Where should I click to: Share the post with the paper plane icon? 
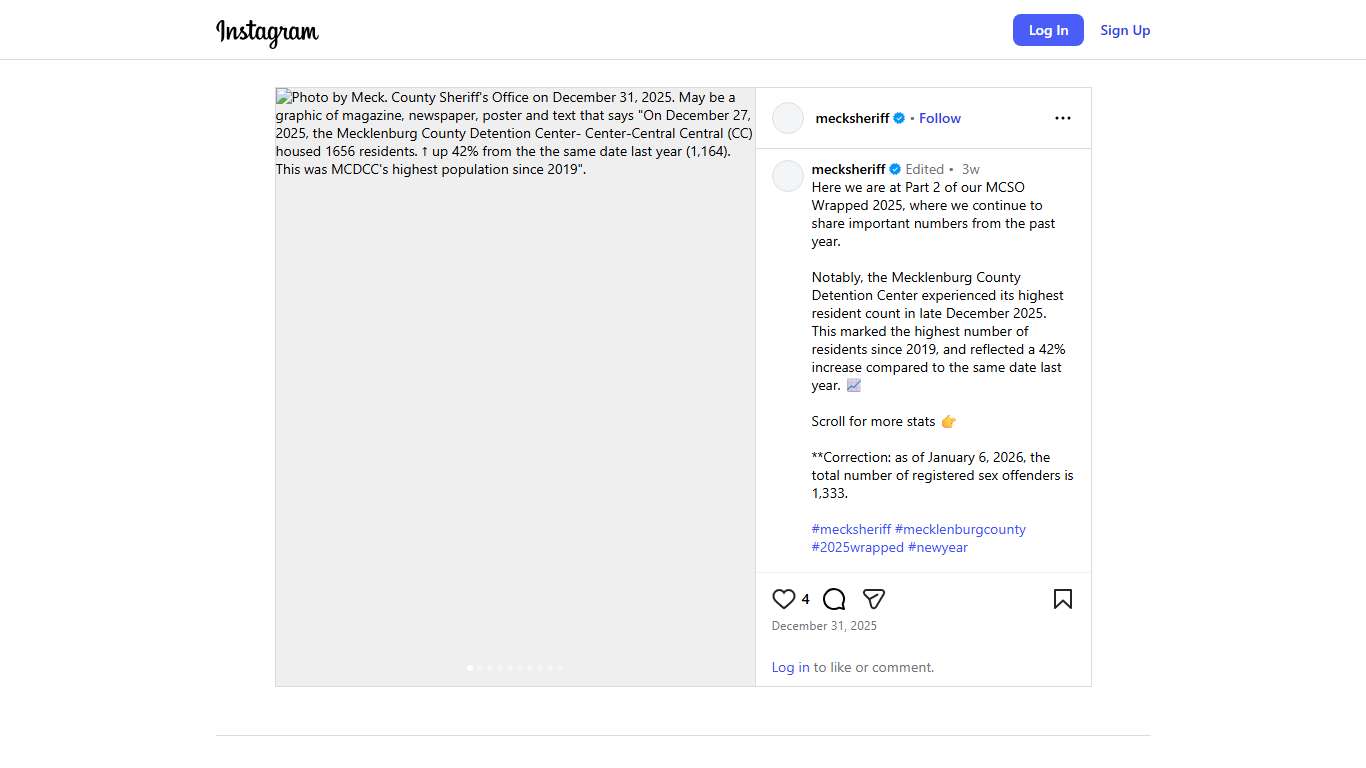(x=874, y=599)
